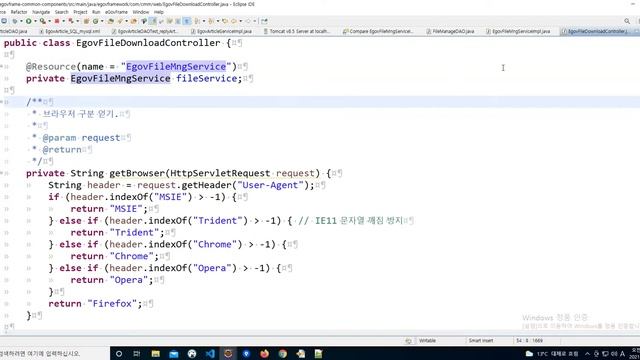Click the red square toolbar icon
Viewport: 640px width, 360px height.
click(x=57, y=21)
